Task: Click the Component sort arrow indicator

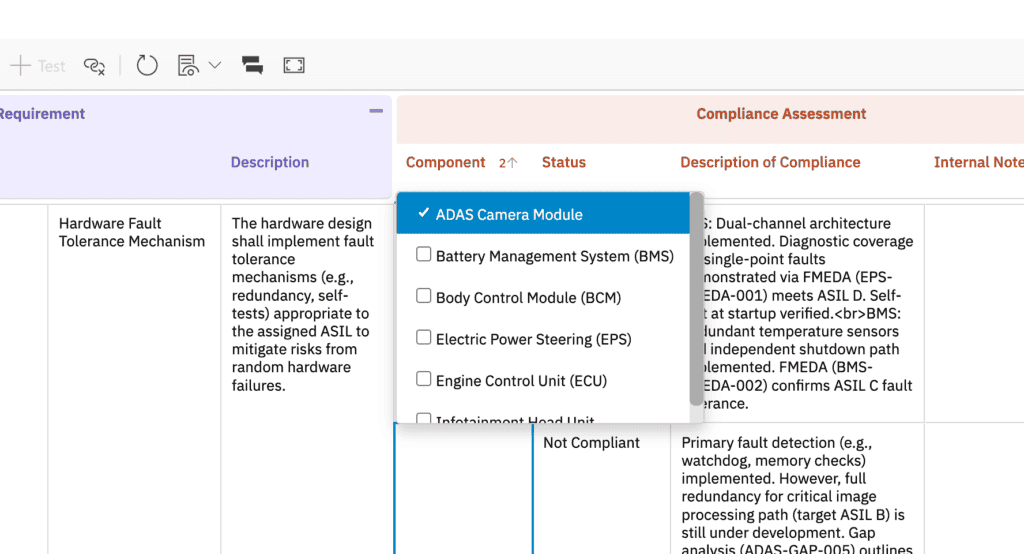Action: 508,163
